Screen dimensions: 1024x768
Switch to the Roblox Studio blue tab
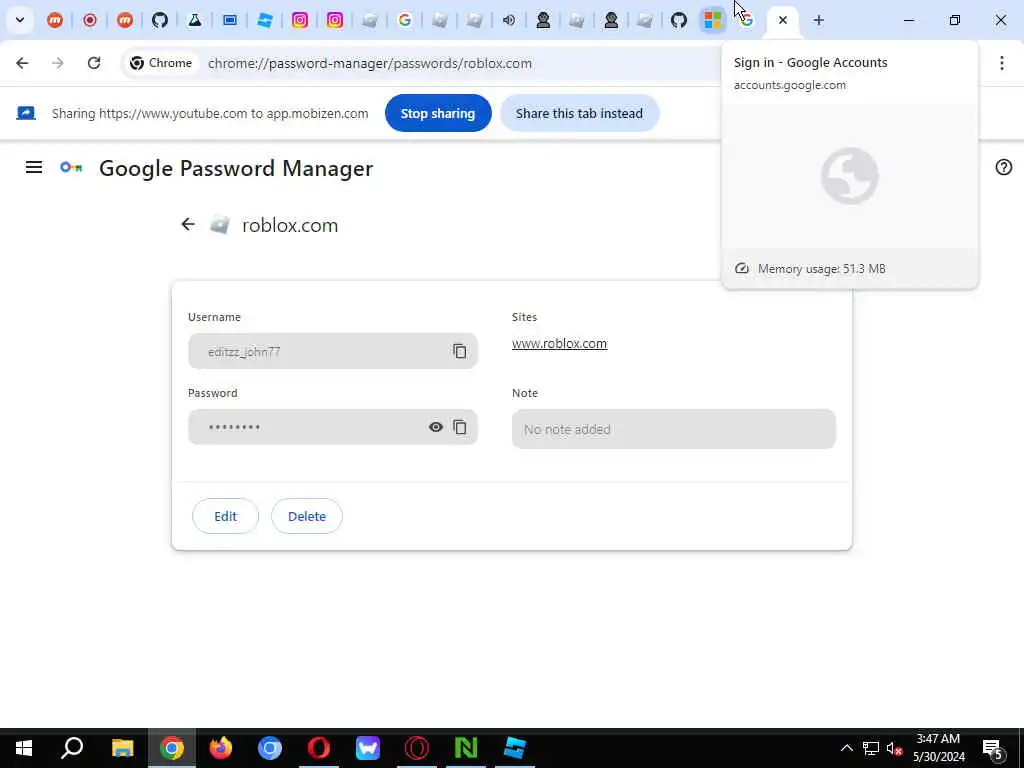[x=264, y=20]
